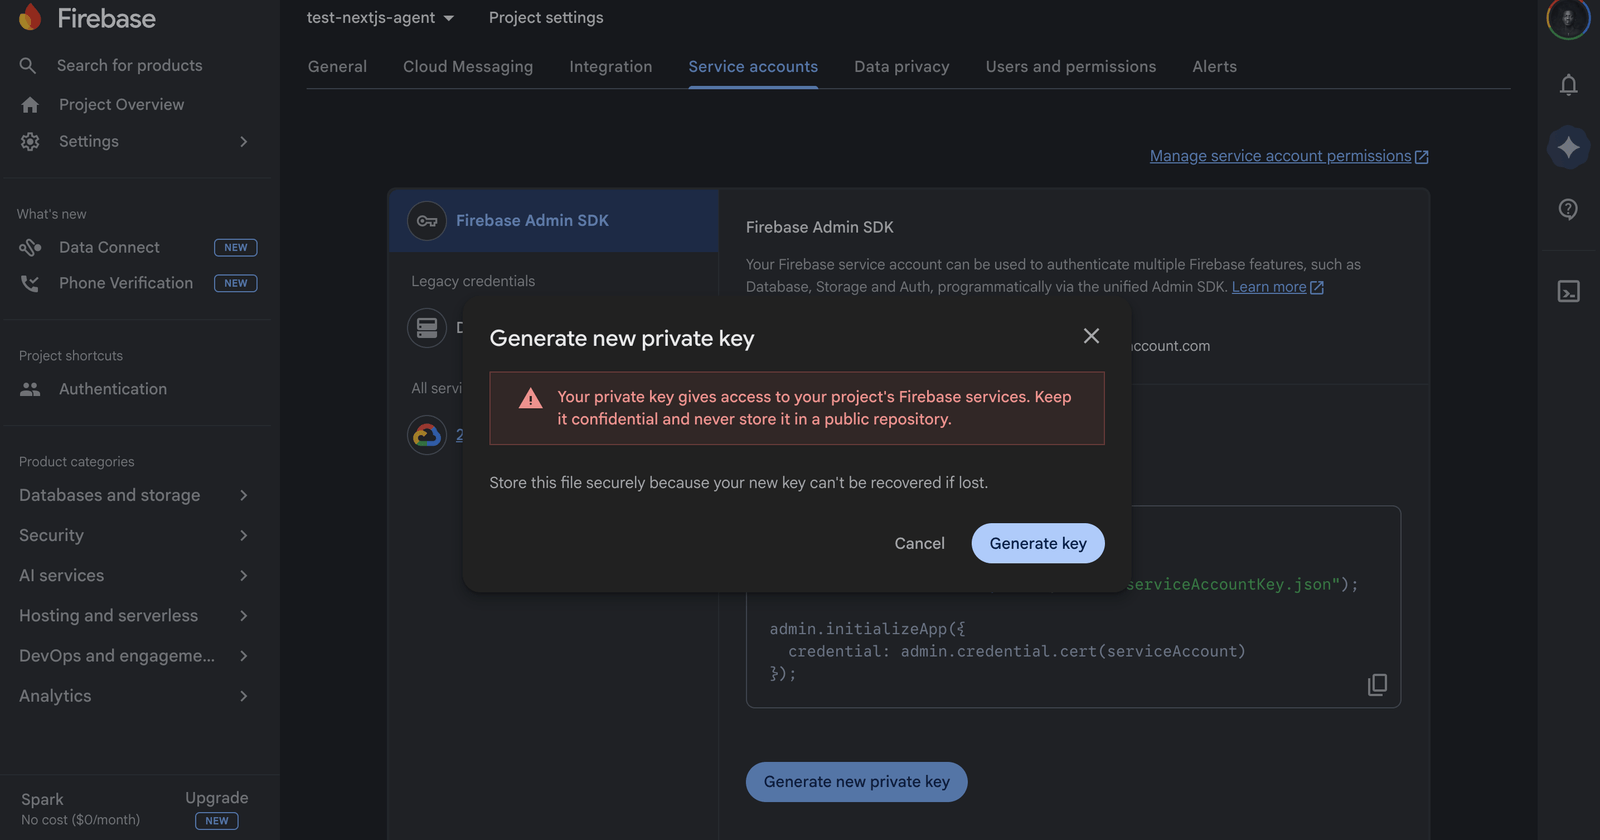Select the Service accounts tab
This screenshot has height=840, width=1600.
point(753,66)
